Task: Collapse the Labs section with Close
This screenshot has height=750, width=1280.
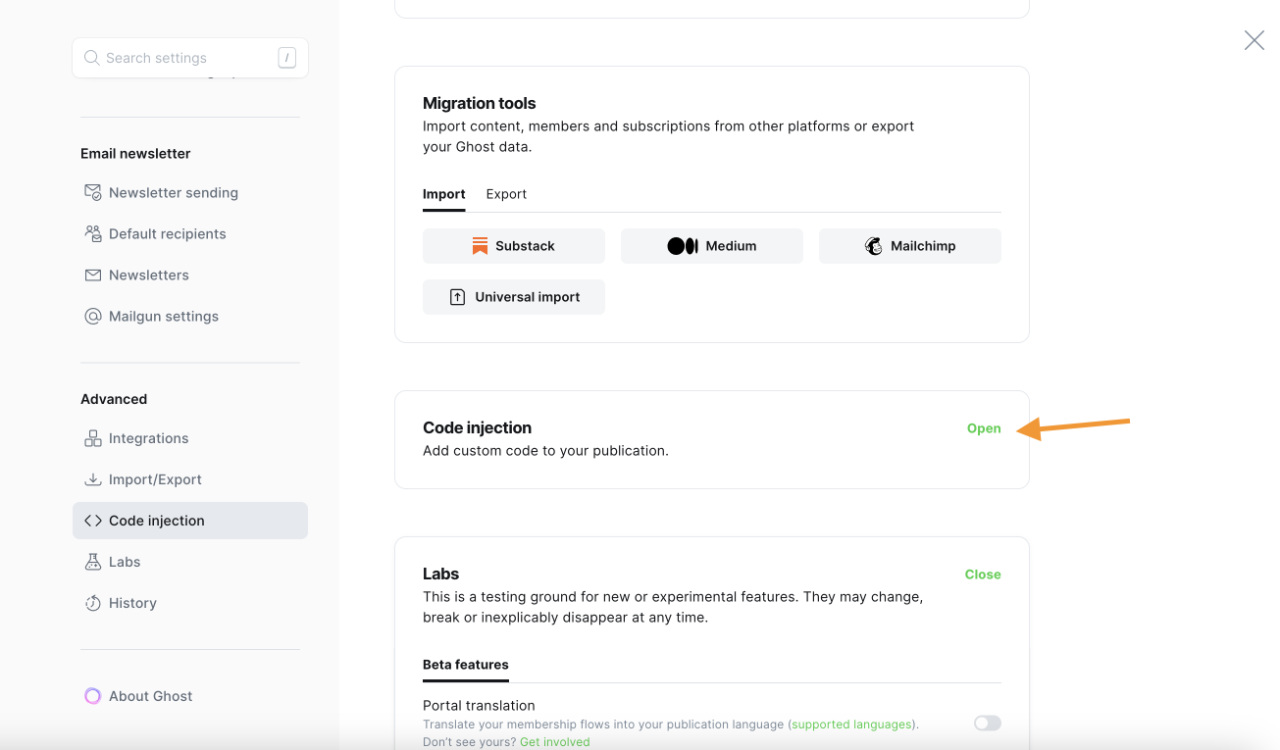Action: click(982, 574)
